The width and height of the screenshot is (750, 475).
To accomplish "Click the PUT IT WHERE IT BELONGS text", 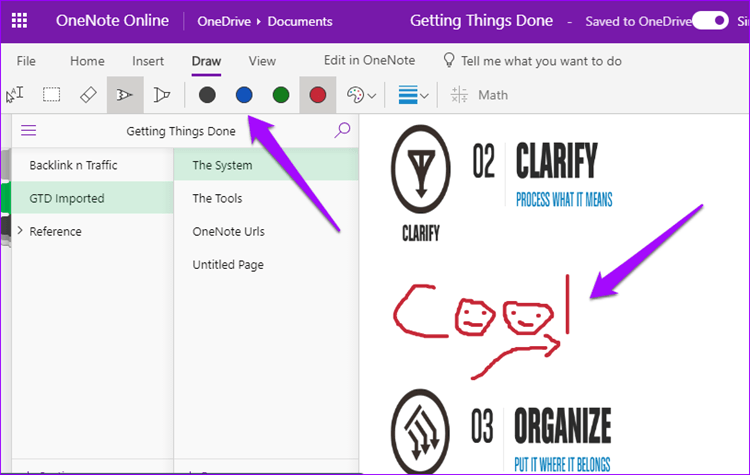I will coord(562,464).
